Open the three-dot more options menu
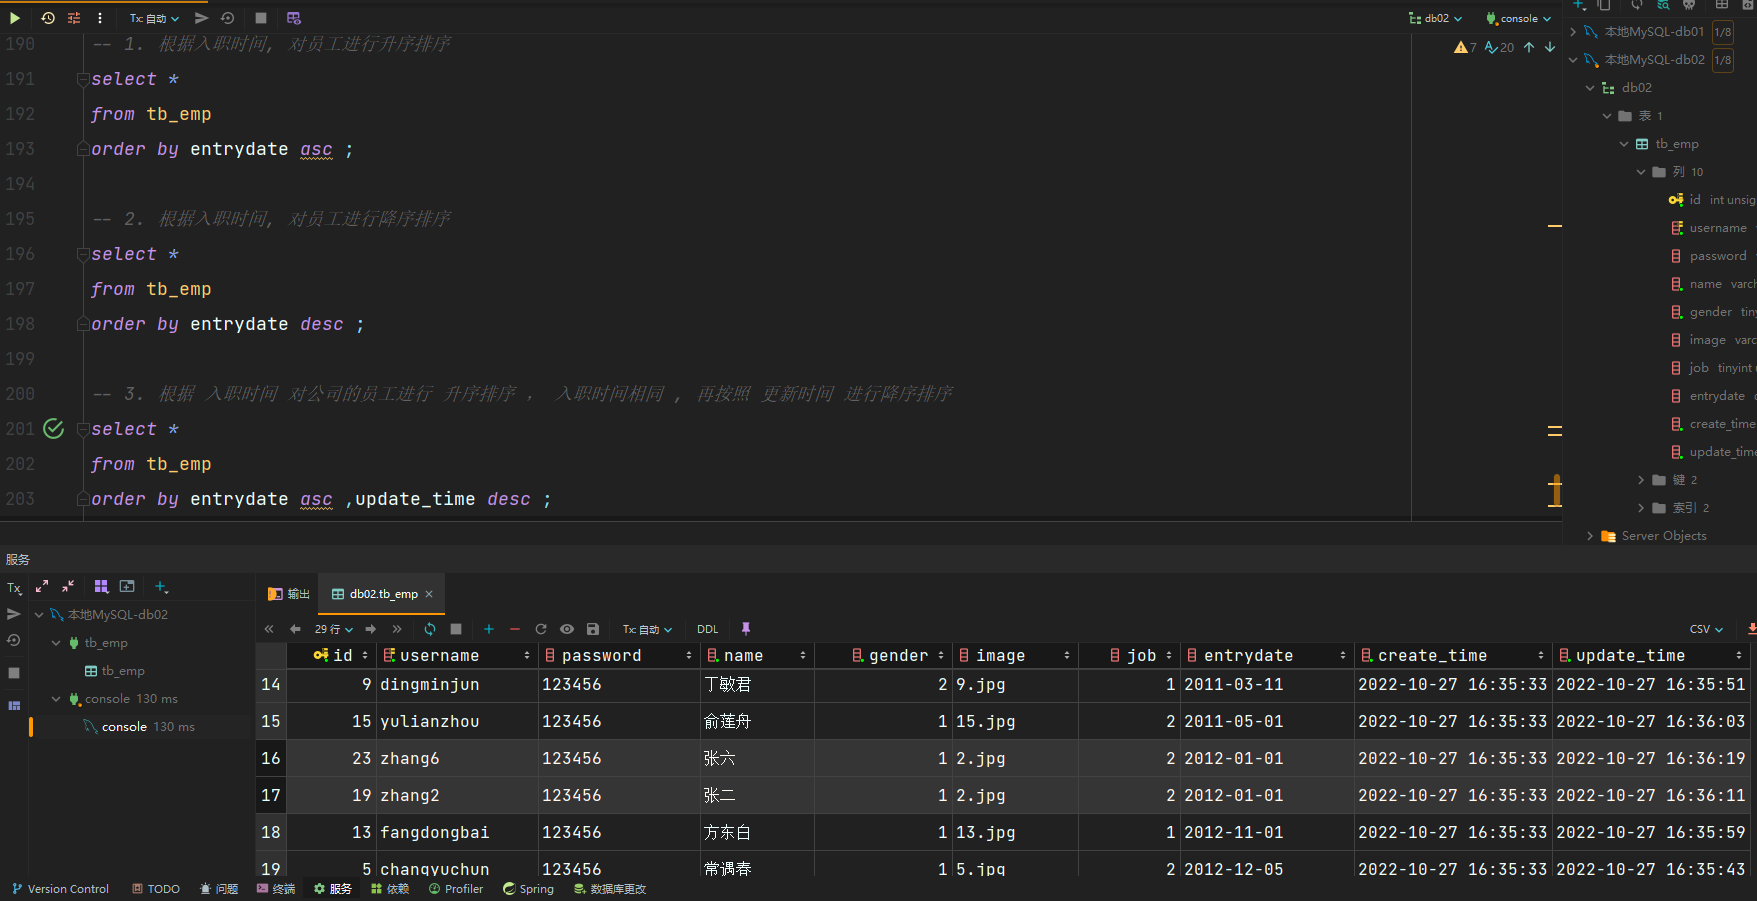The image size is (1757, 901). click(x=100, y=18)
